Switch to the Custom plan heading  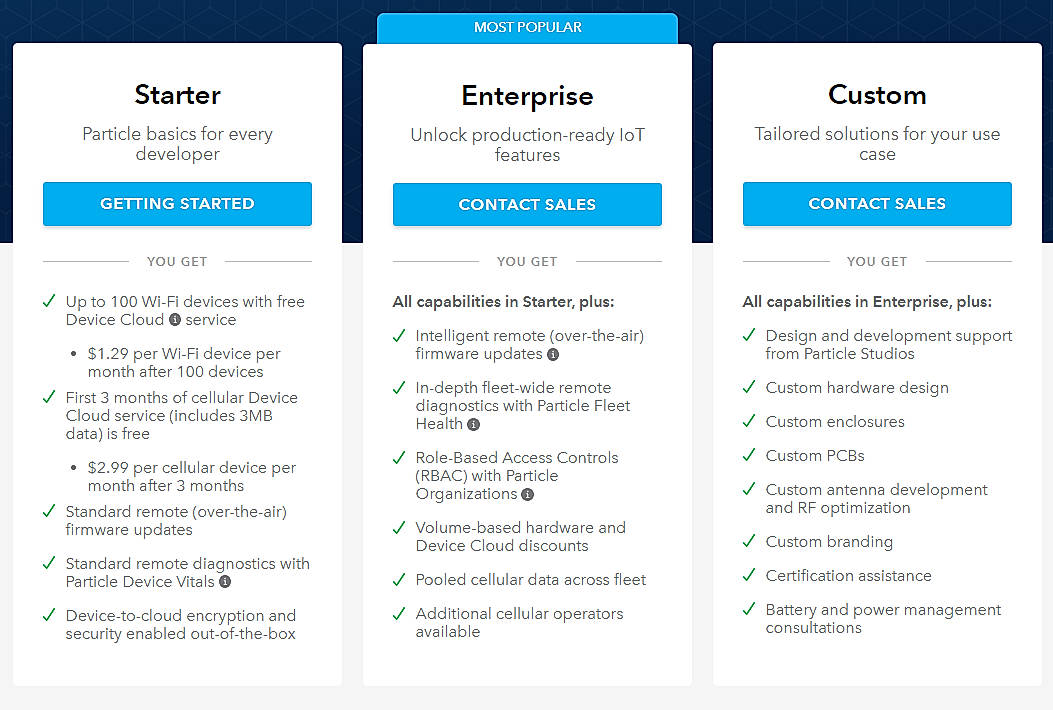click(877, 95)
